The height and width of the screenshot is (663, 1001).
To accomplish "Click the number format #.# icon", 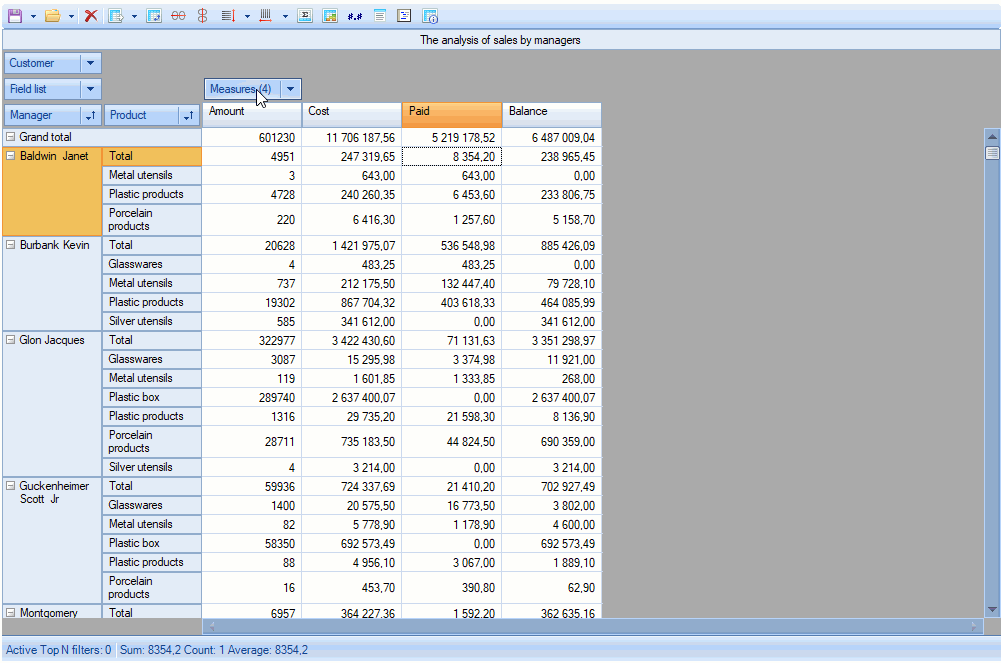I will click(354, 16).
